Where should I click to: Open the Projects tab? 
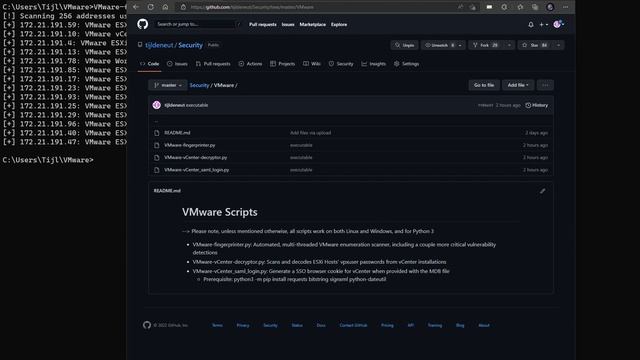tap(282, 64)
